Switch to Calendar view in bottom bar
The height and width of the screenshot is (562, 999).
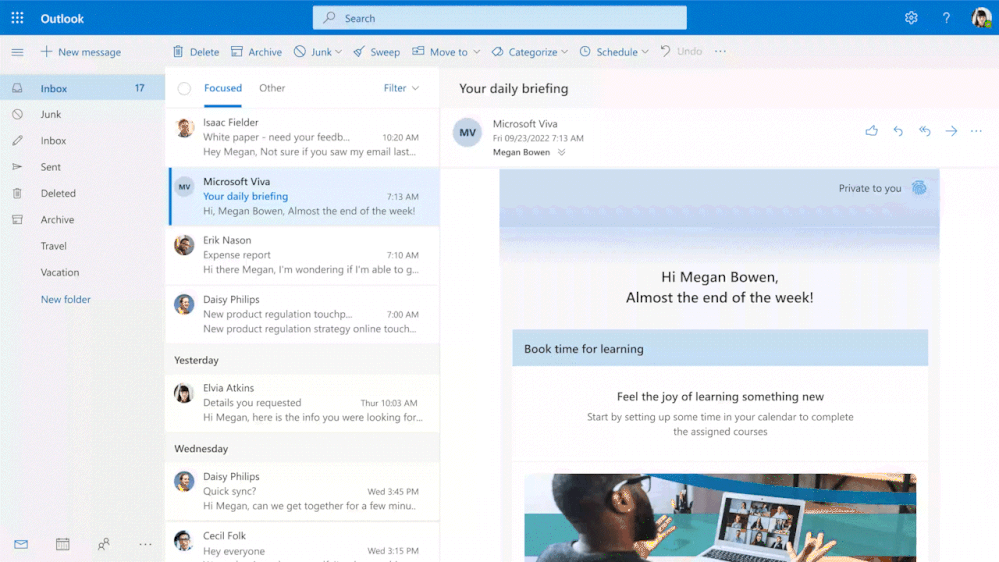(x=63, y=544)
